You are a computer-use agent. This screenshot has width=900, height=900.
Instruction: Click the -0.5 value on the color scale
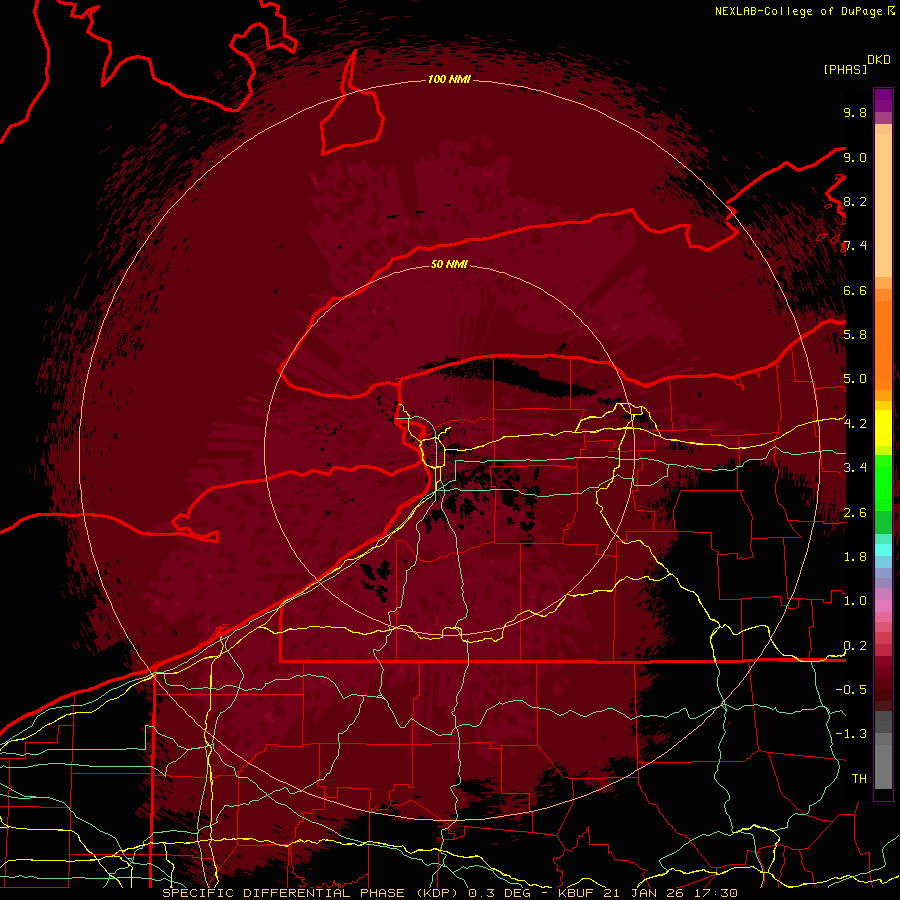click(x=851, y=690)
